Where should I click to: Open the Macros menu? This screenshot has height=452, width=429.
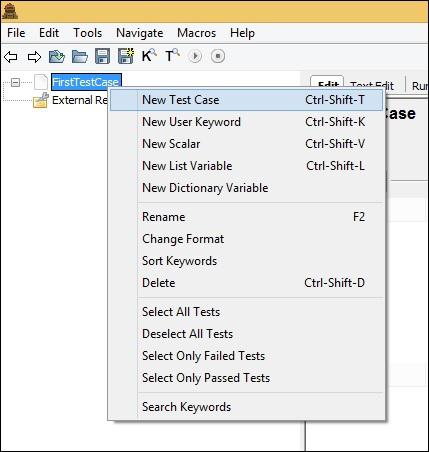pyautogui.click(x=196, y=33)
